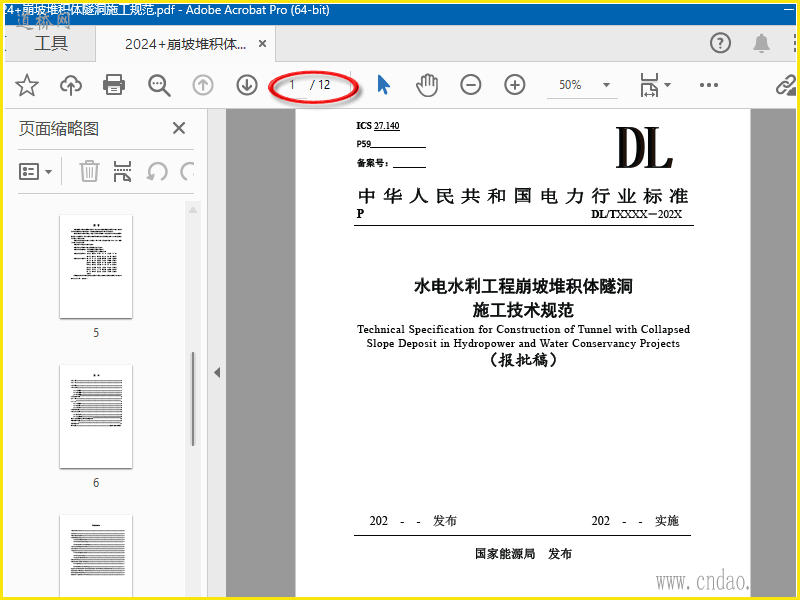
Task: Open the notifications bell
Action: click(x=761, y=43)
